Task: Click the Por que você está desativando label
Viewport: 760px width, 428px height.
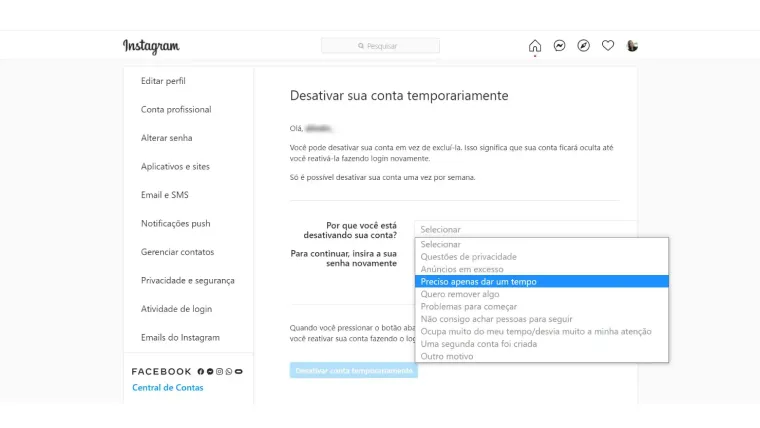Action: pos(350,230)
